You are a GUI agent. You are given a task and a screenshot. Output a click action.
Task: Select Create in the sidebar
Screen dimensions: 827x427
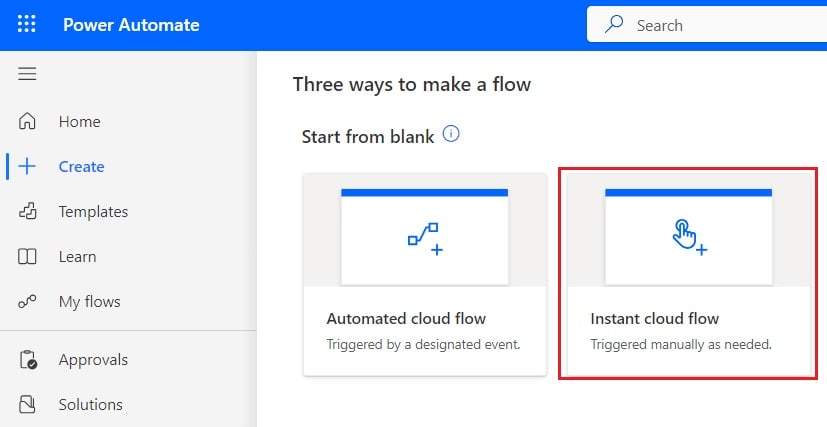pyautogui.click(x=81, y=167)
